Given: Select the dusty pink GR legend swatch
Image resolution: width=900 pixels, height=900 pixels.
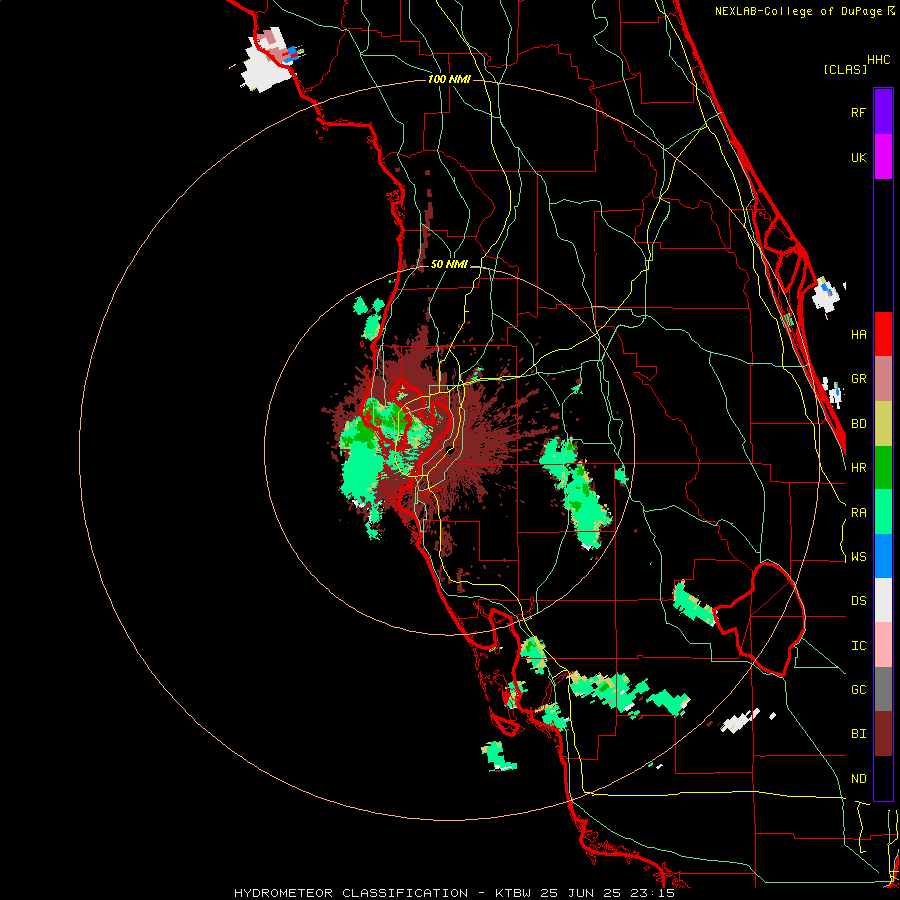Looking at the screenshot, I should point(883,378).
